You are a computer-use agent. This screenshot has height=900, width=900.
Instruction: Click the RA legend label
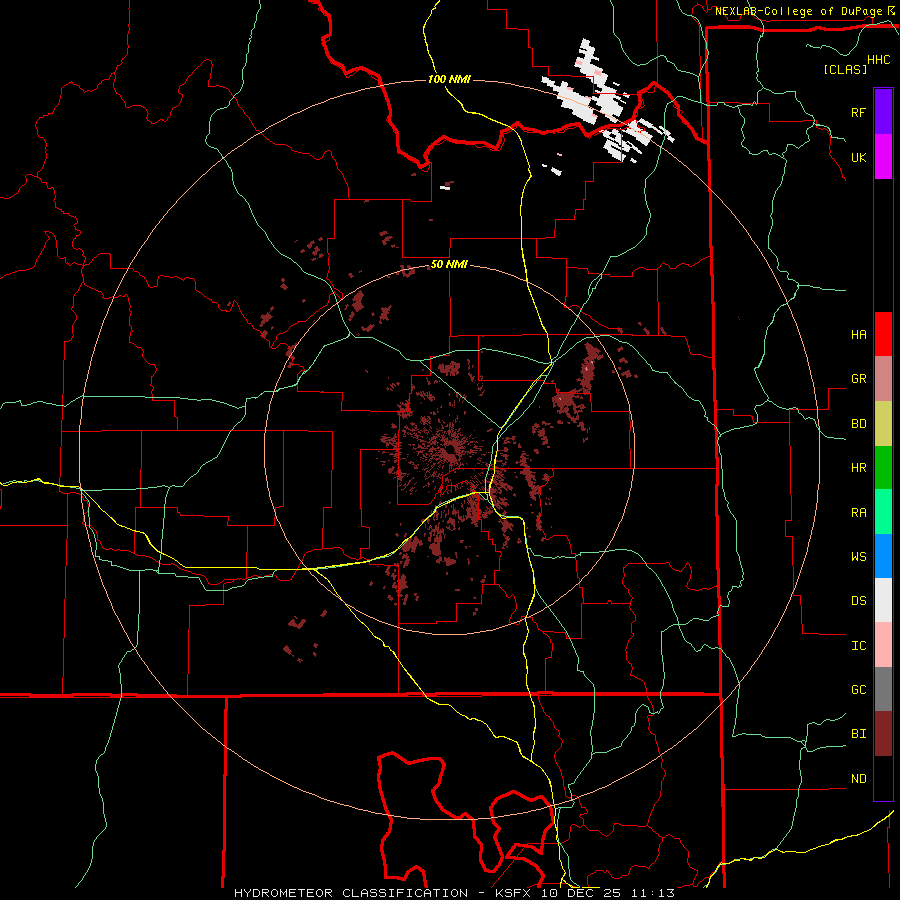click(x=858, y=513)
